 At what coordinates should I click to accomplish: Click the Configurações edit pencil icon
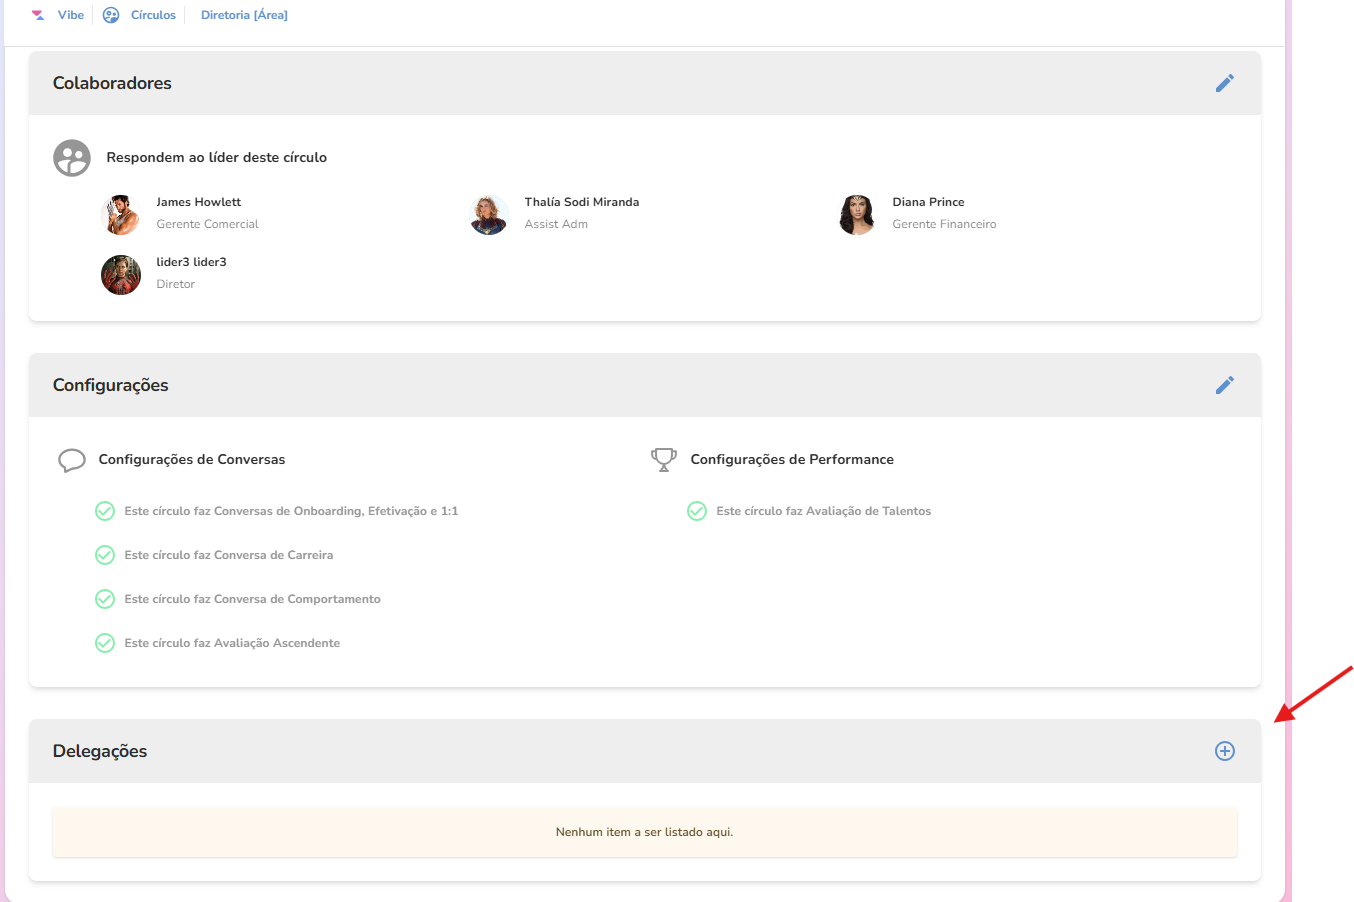click(1224, 385)
